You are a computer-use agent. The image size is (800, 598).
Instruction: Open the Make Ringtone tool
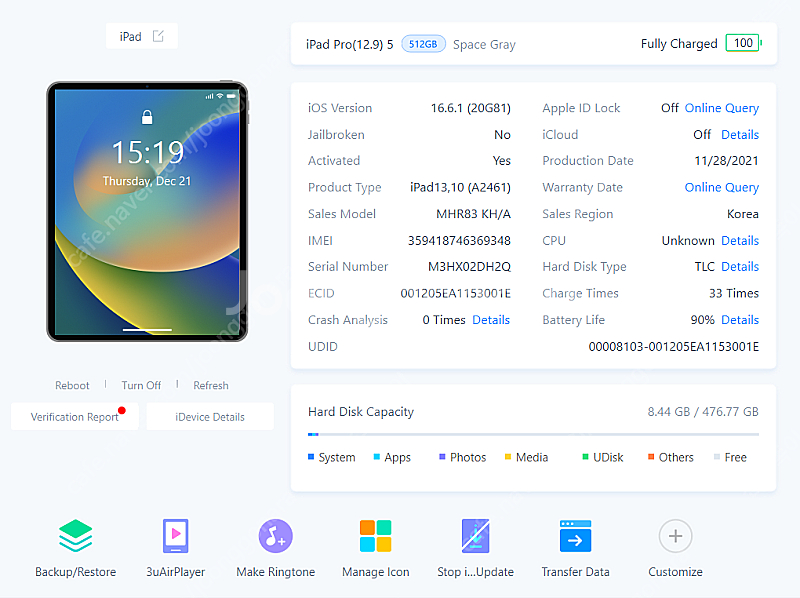pyautogui.click(x=276, y=536)
